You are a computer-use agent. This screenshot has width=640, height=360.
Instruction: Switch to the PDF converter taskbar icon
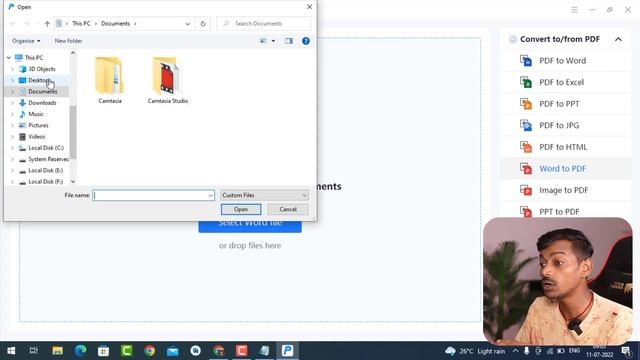coord(287,351)
